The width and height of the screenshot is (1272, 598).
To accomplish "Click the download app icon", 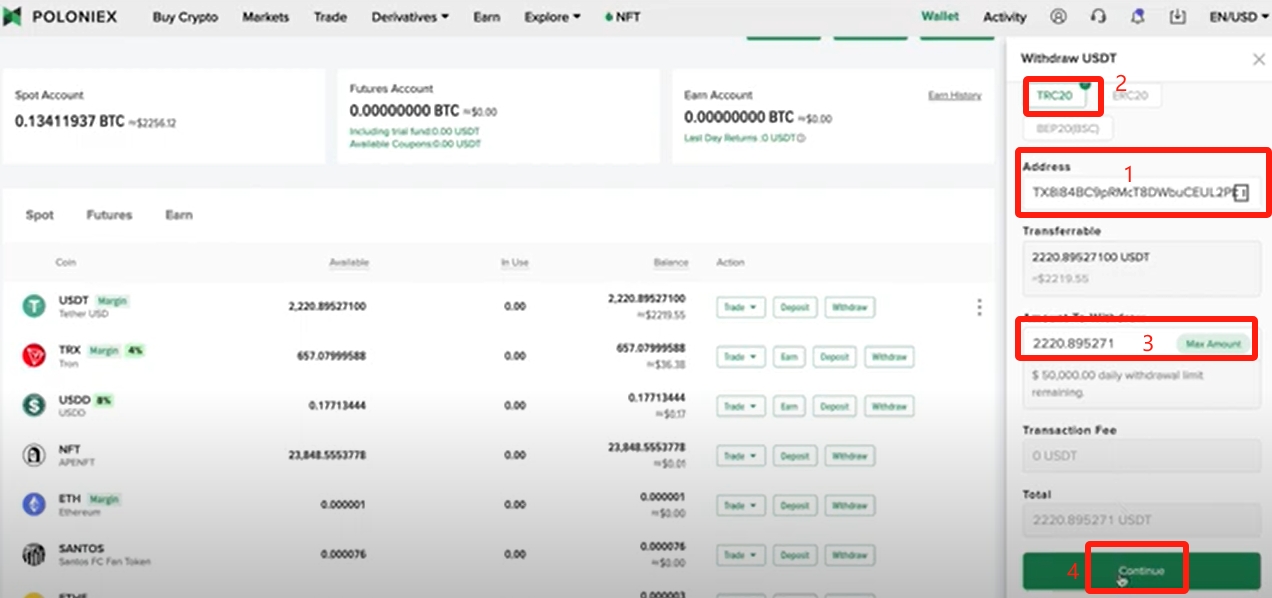I will 1177,17.
